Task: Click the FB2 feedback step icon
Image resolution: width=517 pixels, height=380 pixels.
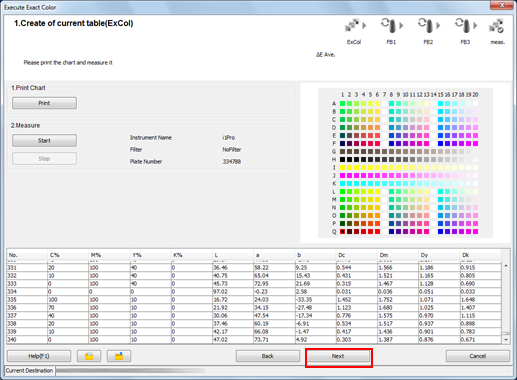Action: point(426,25)
